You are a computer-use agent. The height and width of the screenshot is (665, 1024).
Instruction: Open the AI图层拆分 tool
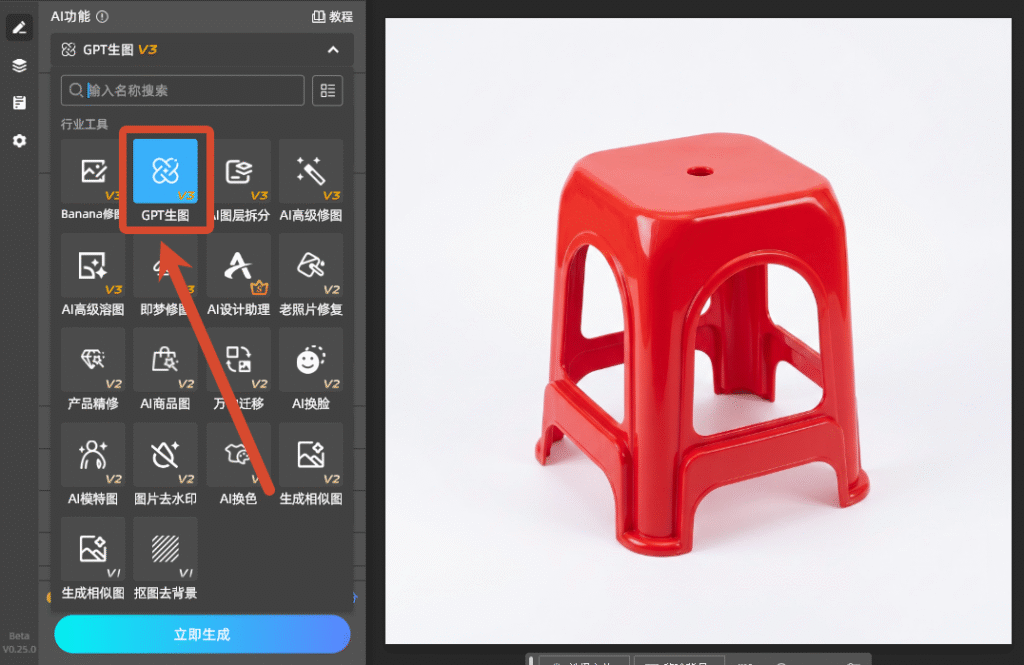pos(238,180)
